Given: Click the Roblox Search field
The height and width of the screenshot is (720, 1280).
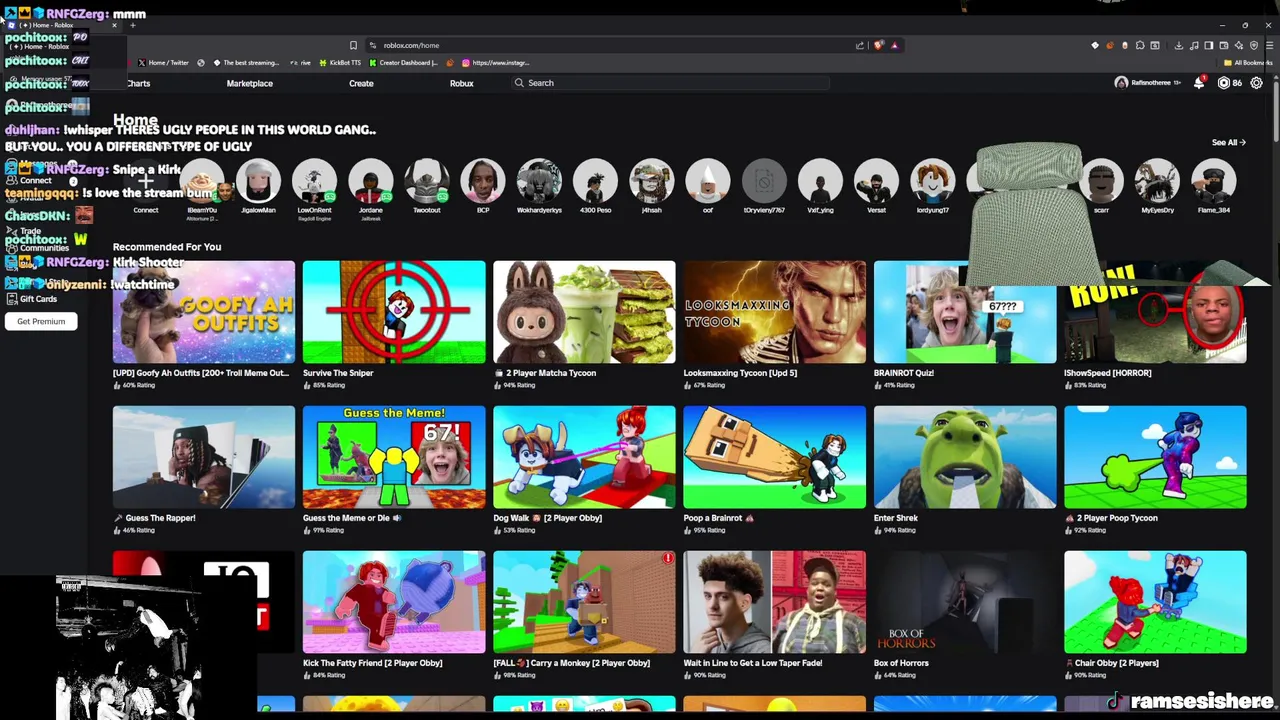Looking at the screenshot, I should pyautogui.click(x=670, y=83).
